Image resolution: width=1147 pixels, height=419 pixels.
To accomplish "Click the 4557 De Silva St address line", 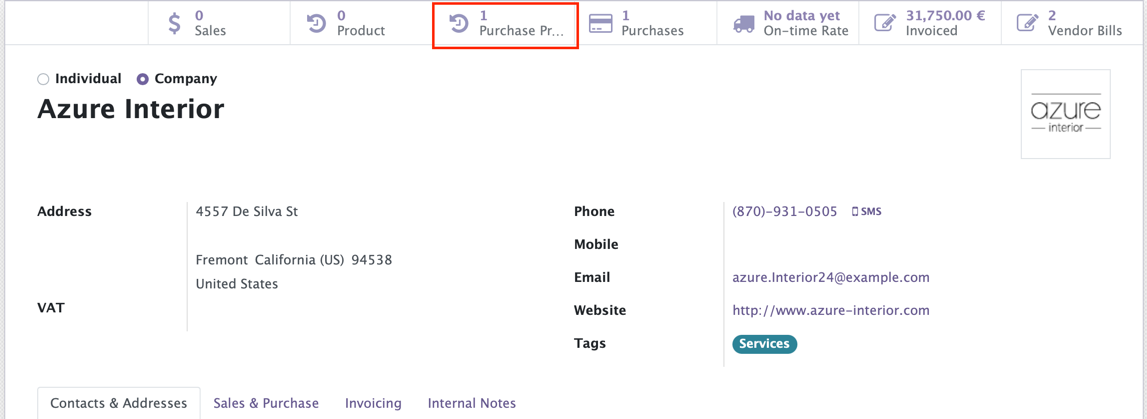I will coord(247,212).
